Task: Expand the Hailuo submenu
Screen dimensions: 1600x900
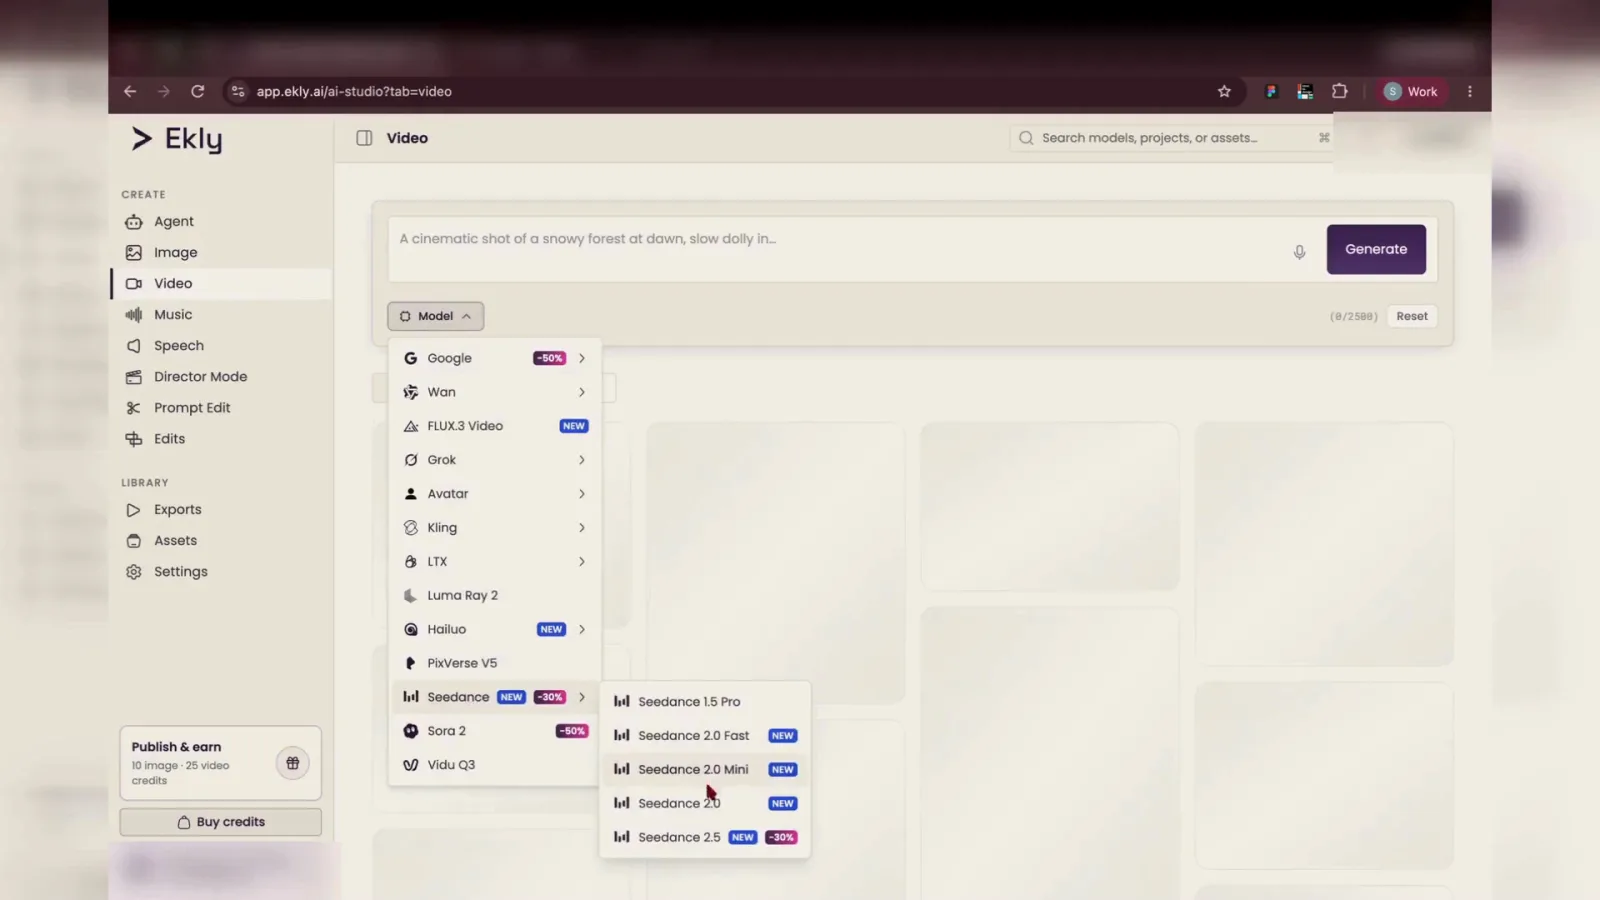Action: click(495, 629)
